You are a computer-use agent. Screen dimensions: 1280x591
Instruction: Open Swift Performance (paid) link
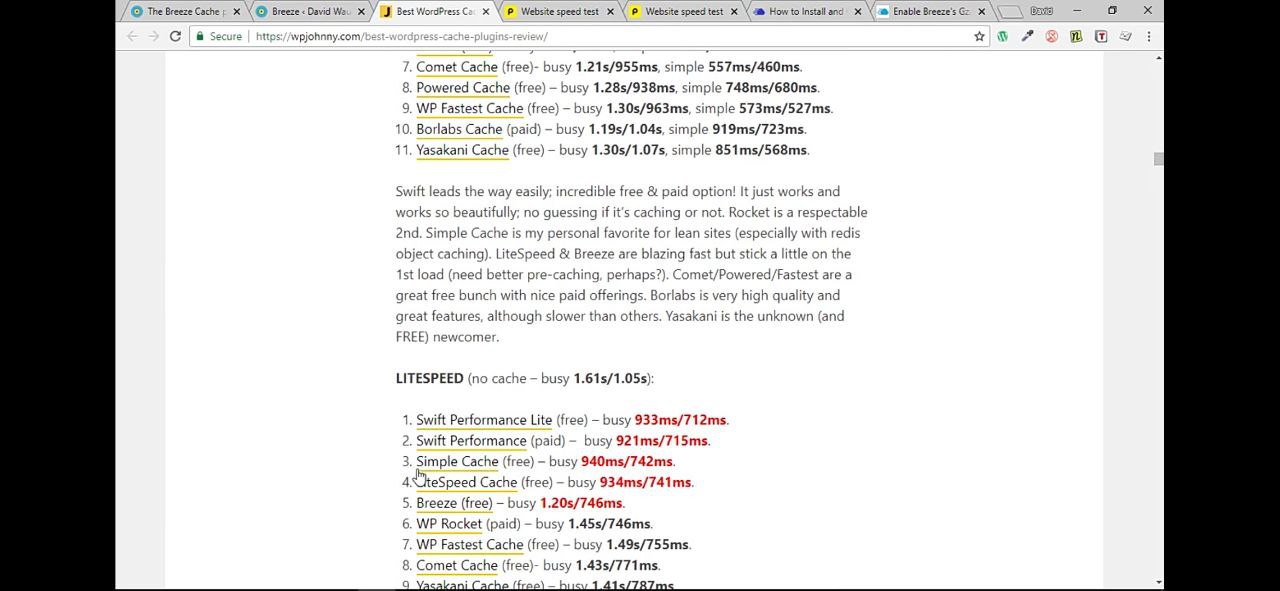pos(471,441)
